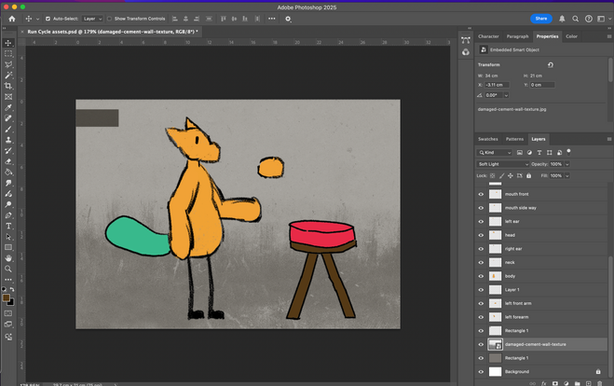Switch to the Swatches tab

[x=488, y=139]
